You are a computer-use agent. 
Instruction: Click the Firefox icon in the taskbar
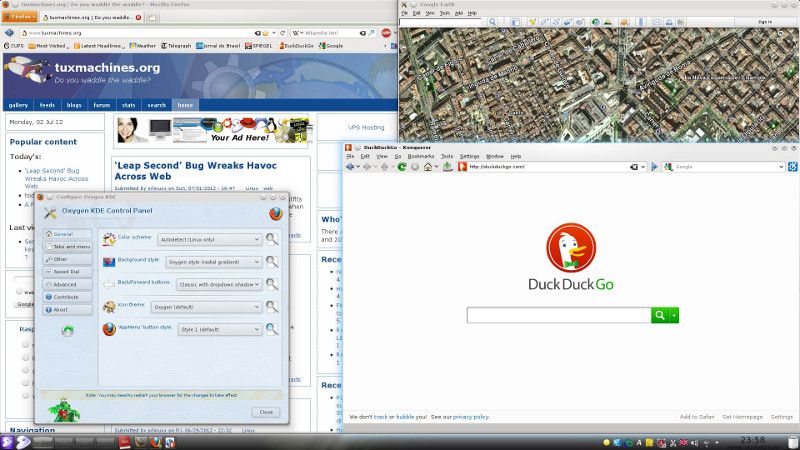[156, 442]
